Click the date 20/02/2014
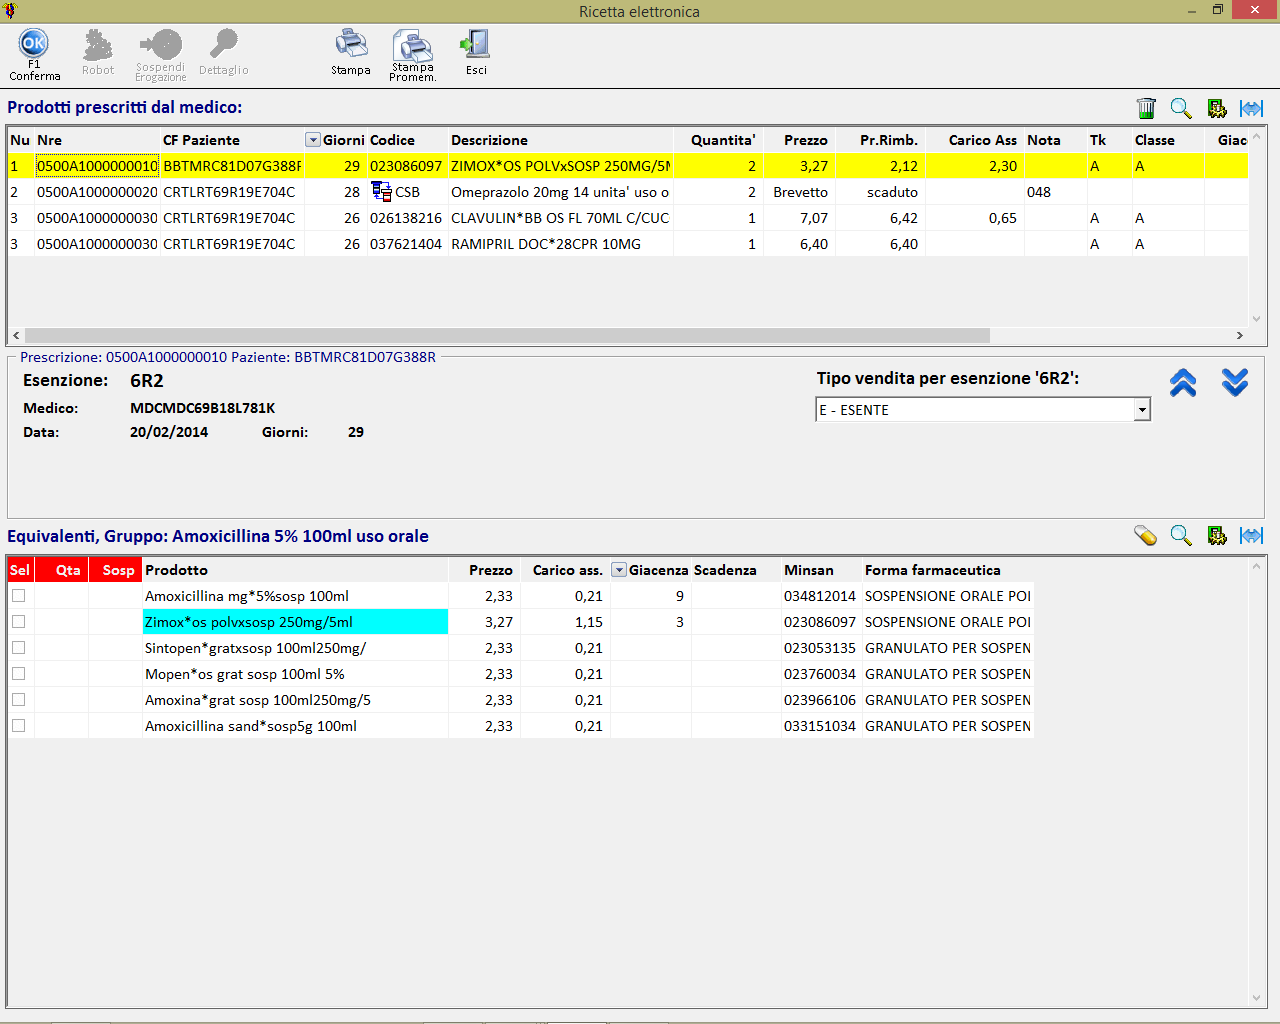This screenshot has height=1024, width=1280. coord(169,432)
